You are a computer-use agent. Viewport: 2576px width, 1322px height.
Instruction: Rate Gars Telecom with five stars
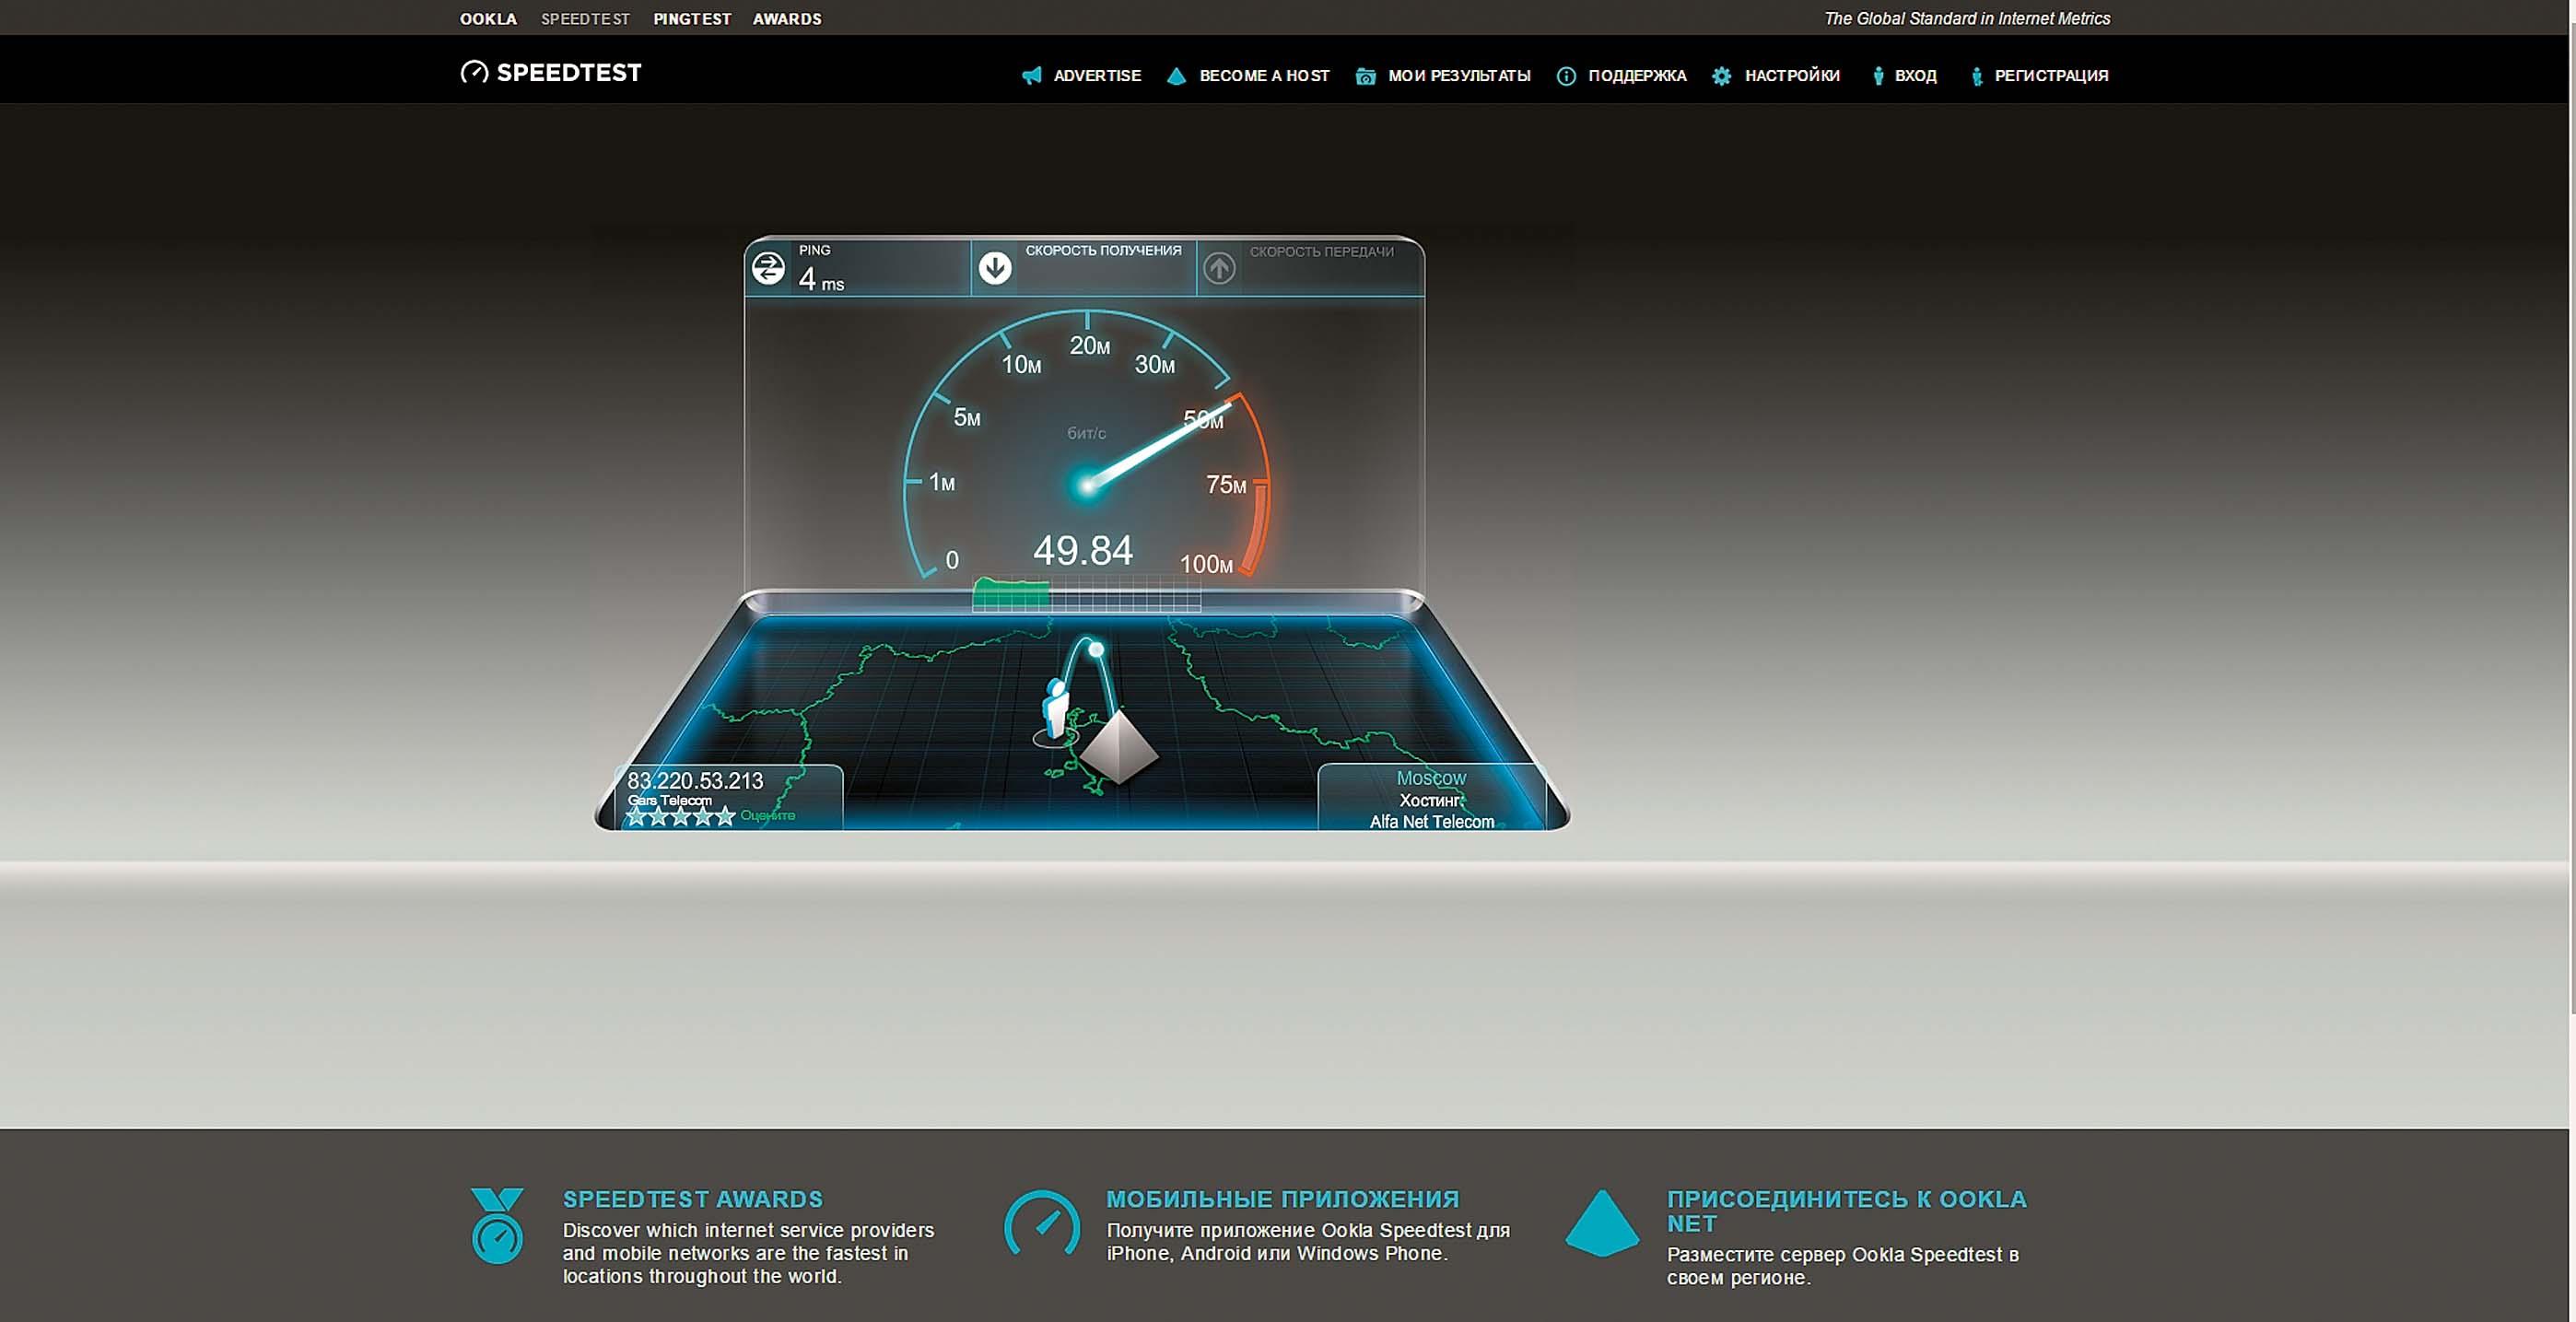725,817
